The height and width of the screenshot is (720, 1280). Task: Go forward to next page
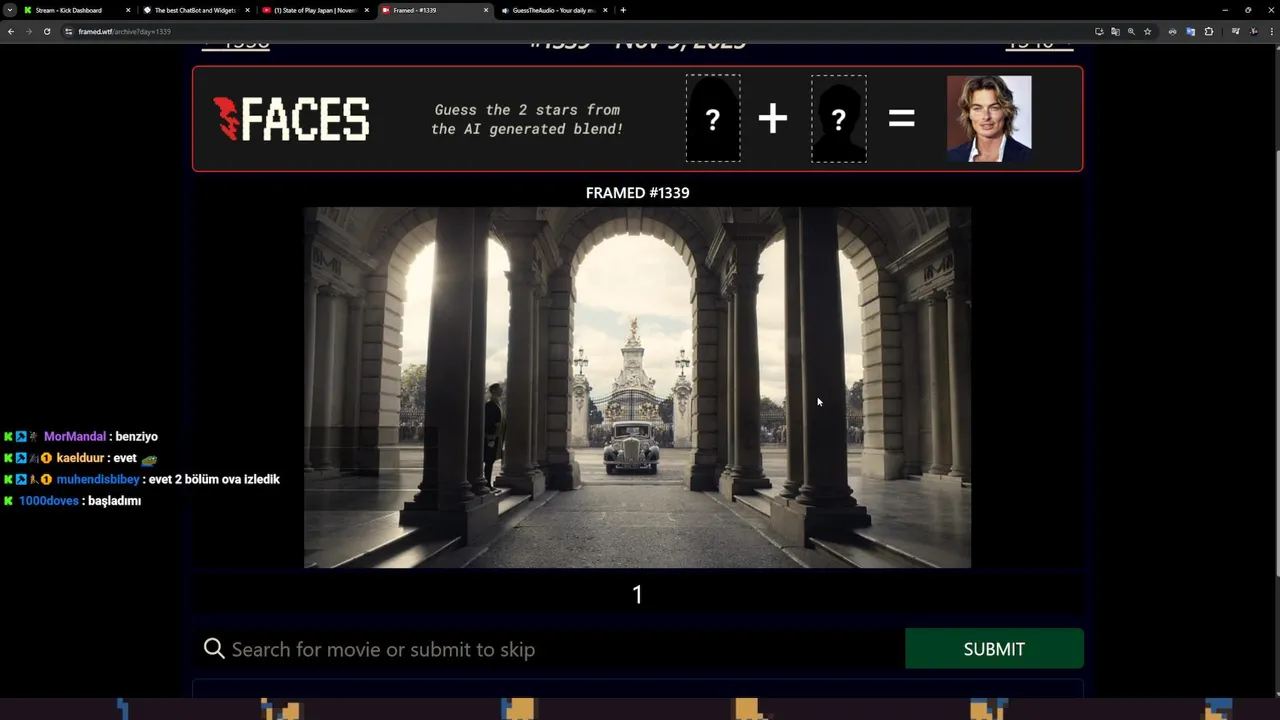pos(28,31)
